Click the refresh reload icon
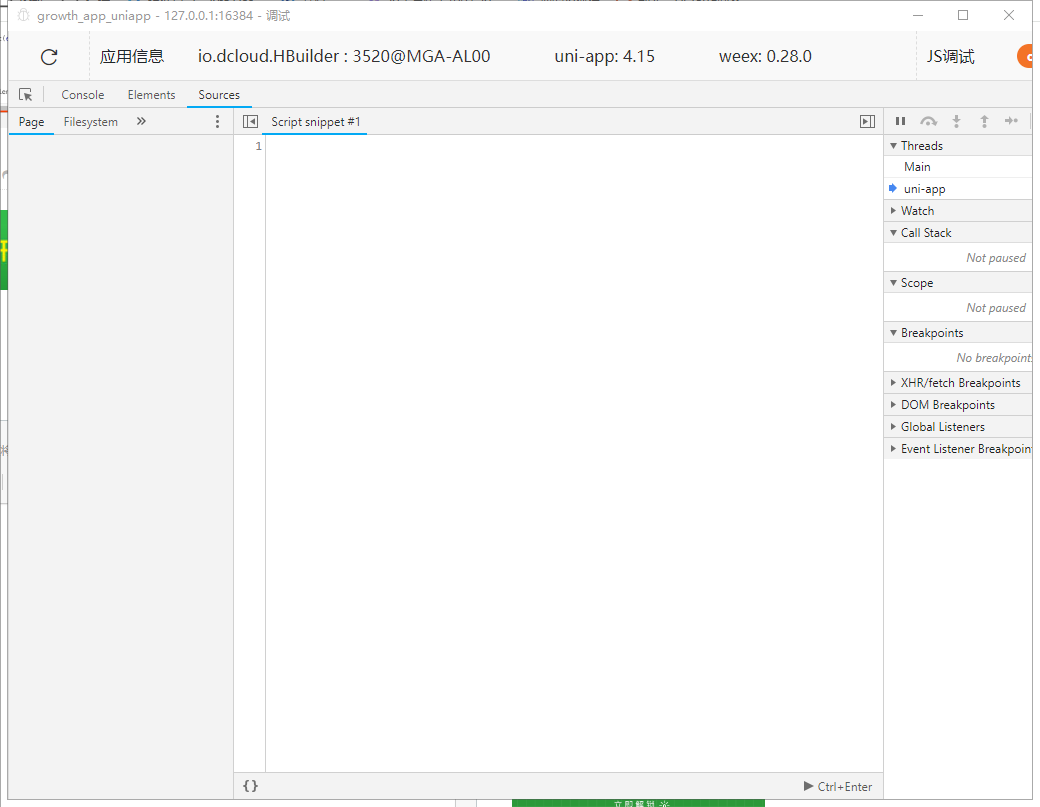 [x=49, y=57]
